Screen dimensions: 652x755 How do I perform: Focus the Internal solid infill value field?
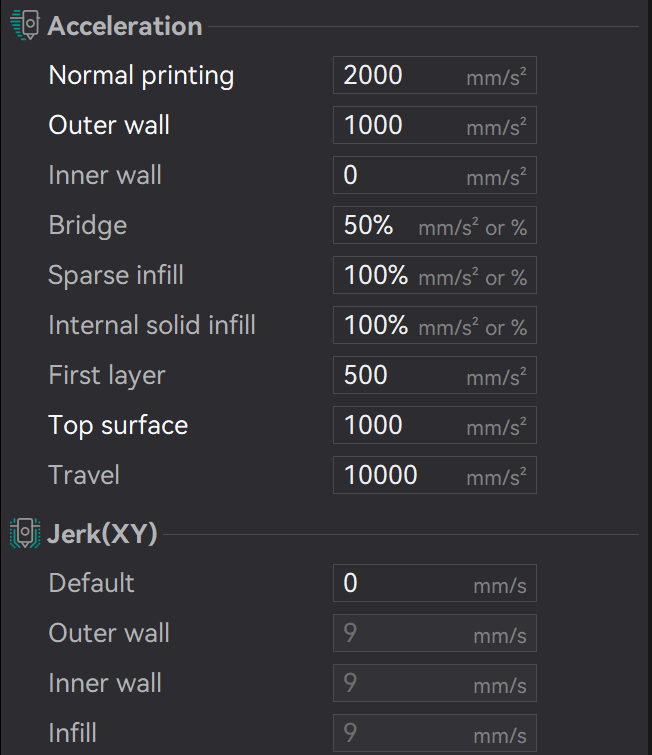pyautogui.click(x=376, y=325)
